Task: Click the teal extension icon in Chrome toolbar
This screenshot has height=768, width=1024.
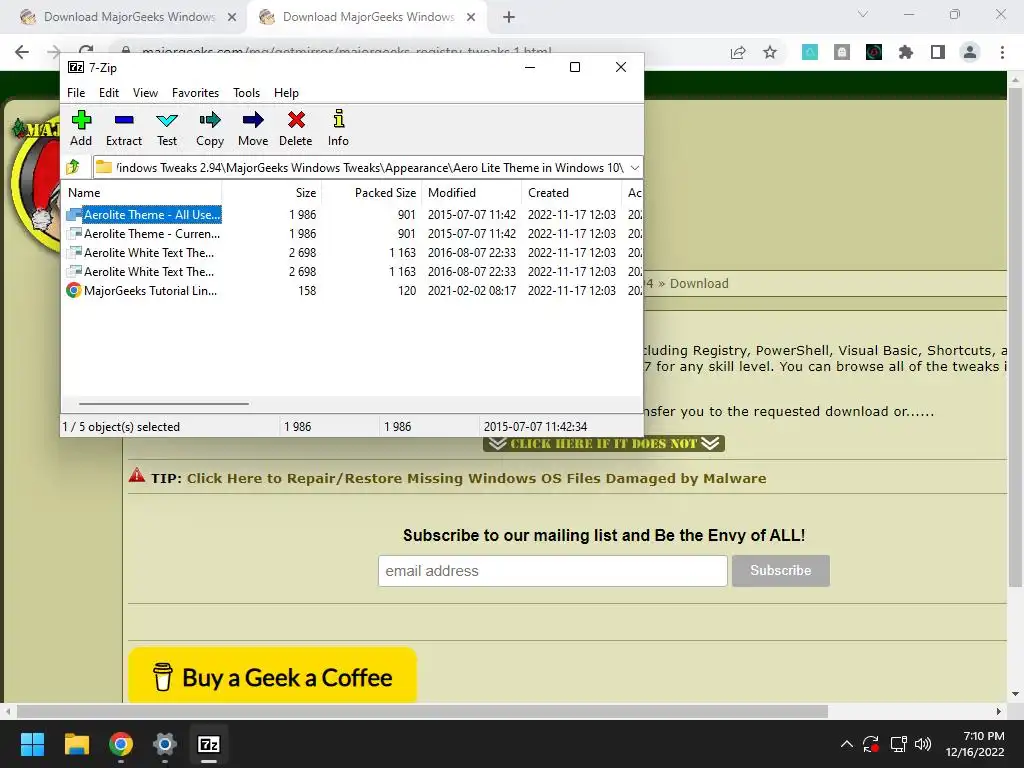Action: (810, 52)
